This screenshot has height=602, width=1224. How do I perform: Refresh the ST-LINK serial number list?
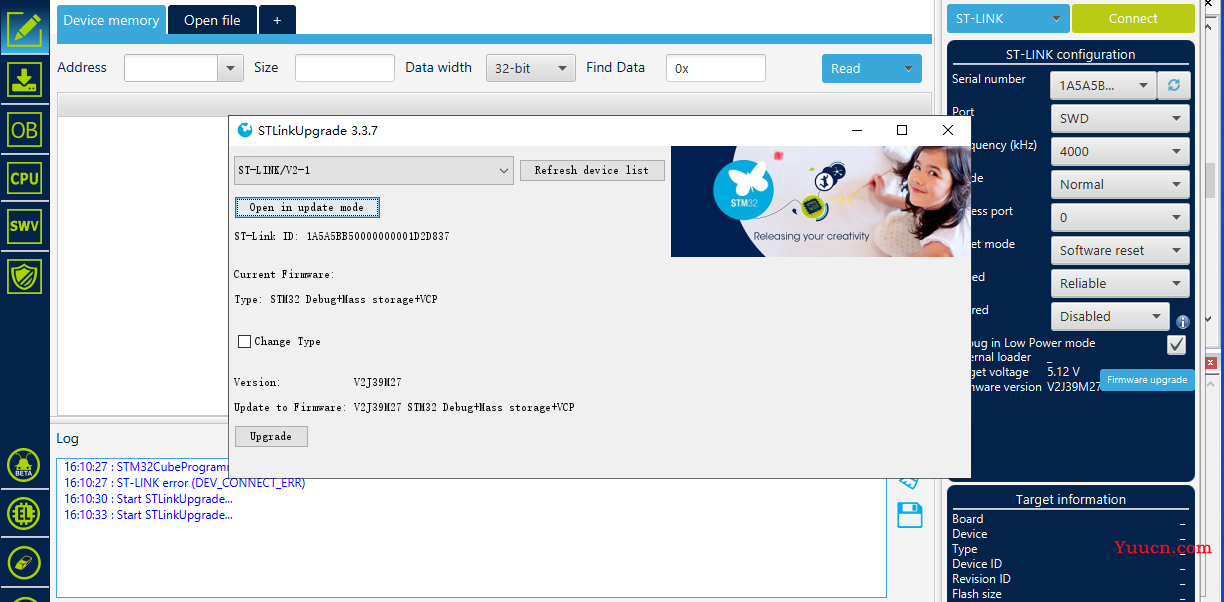tap(1174, 85)
